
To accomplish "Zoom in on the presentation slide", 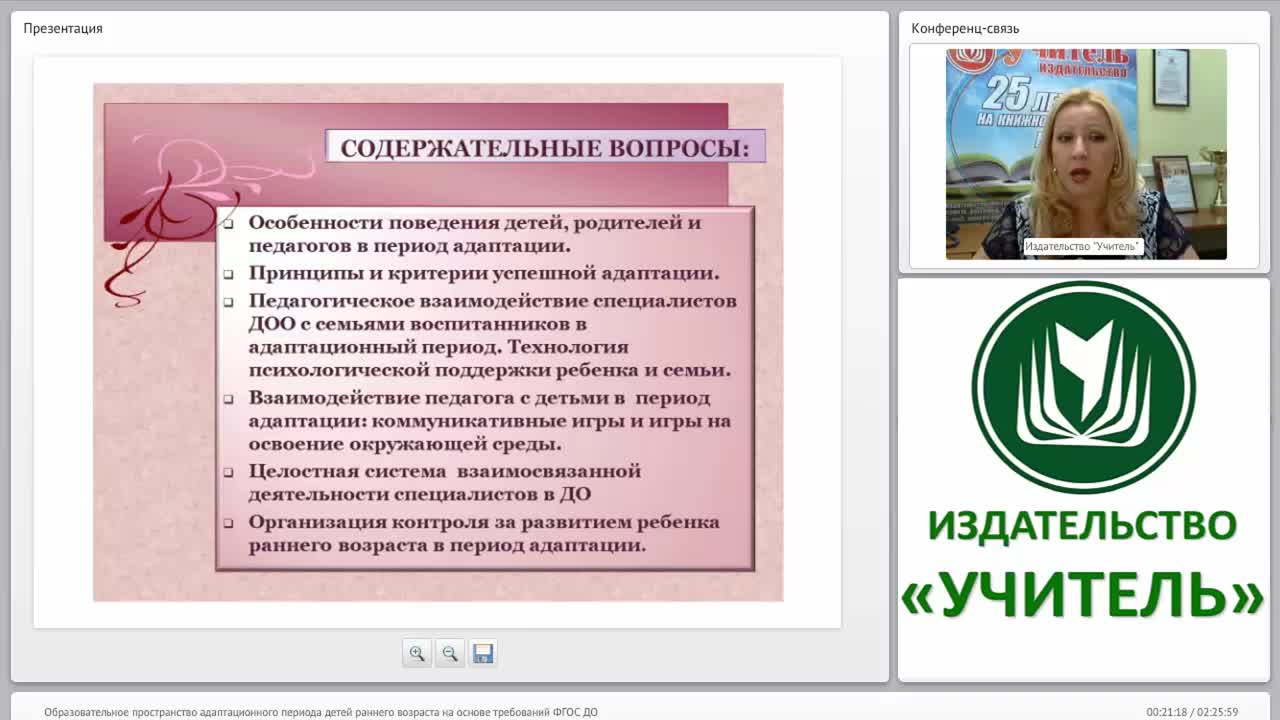I will click(417, 653).
